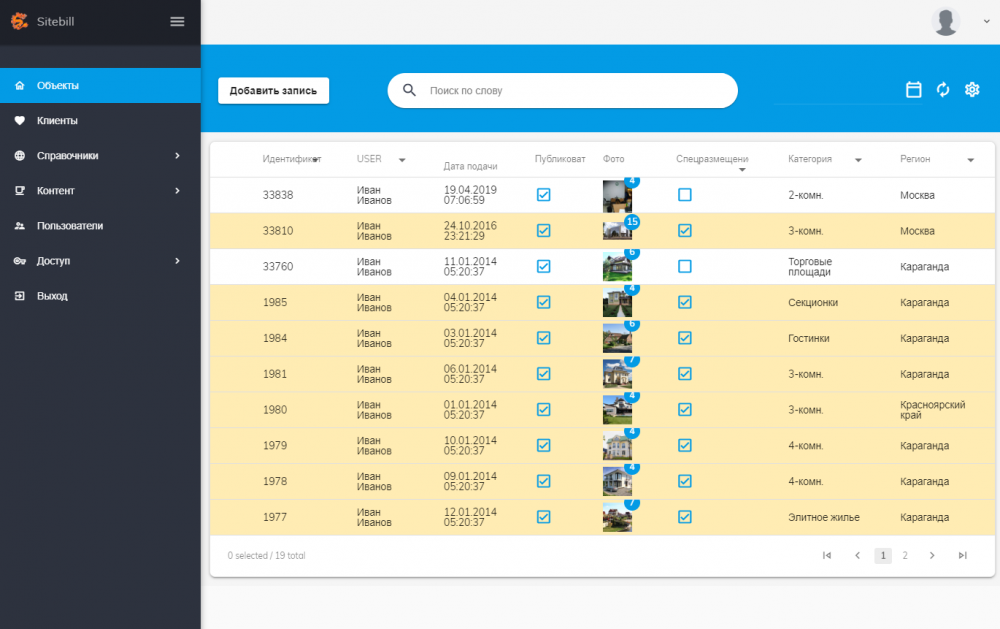Select current page 1 button
The width and height of the screenshot is (1000, 629).
[883, 556]
